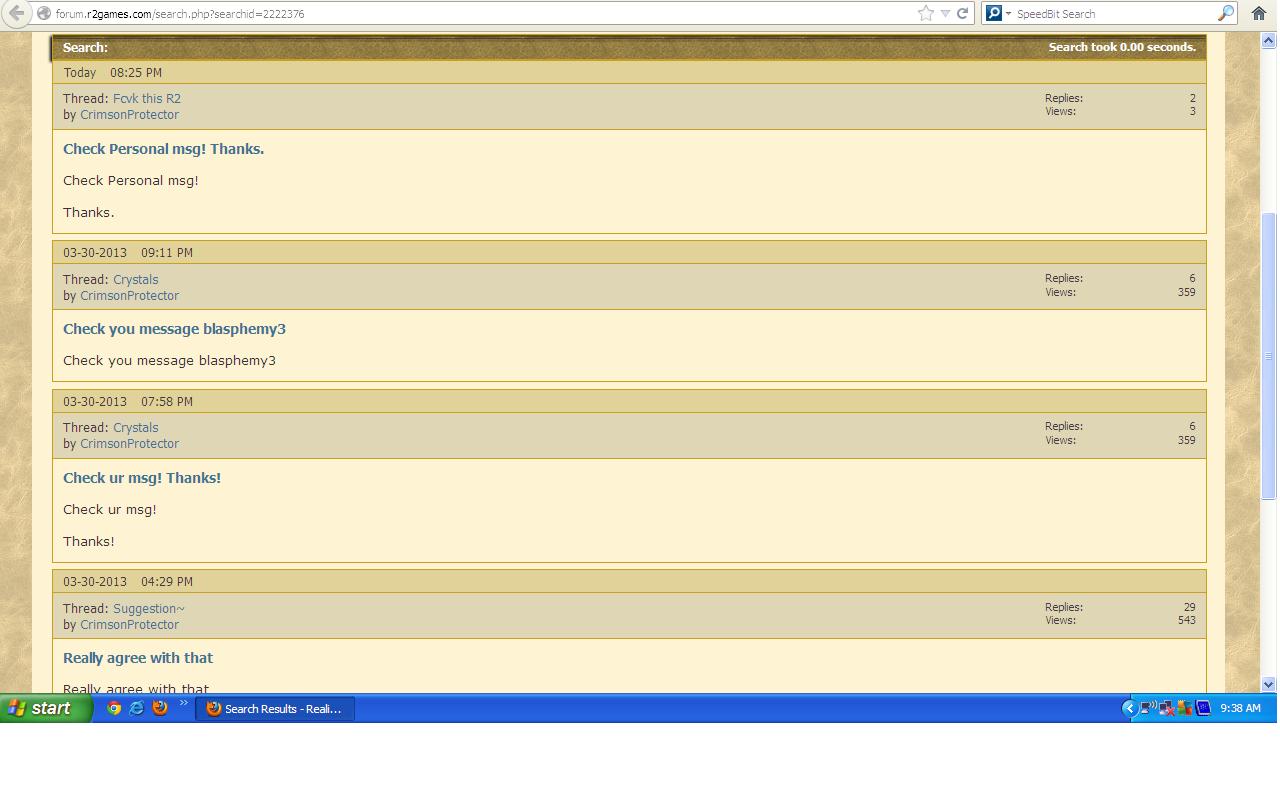Open the "Fcvk this R2" thread
Viewport: 1280px width, 800px height.
(147, 98)
